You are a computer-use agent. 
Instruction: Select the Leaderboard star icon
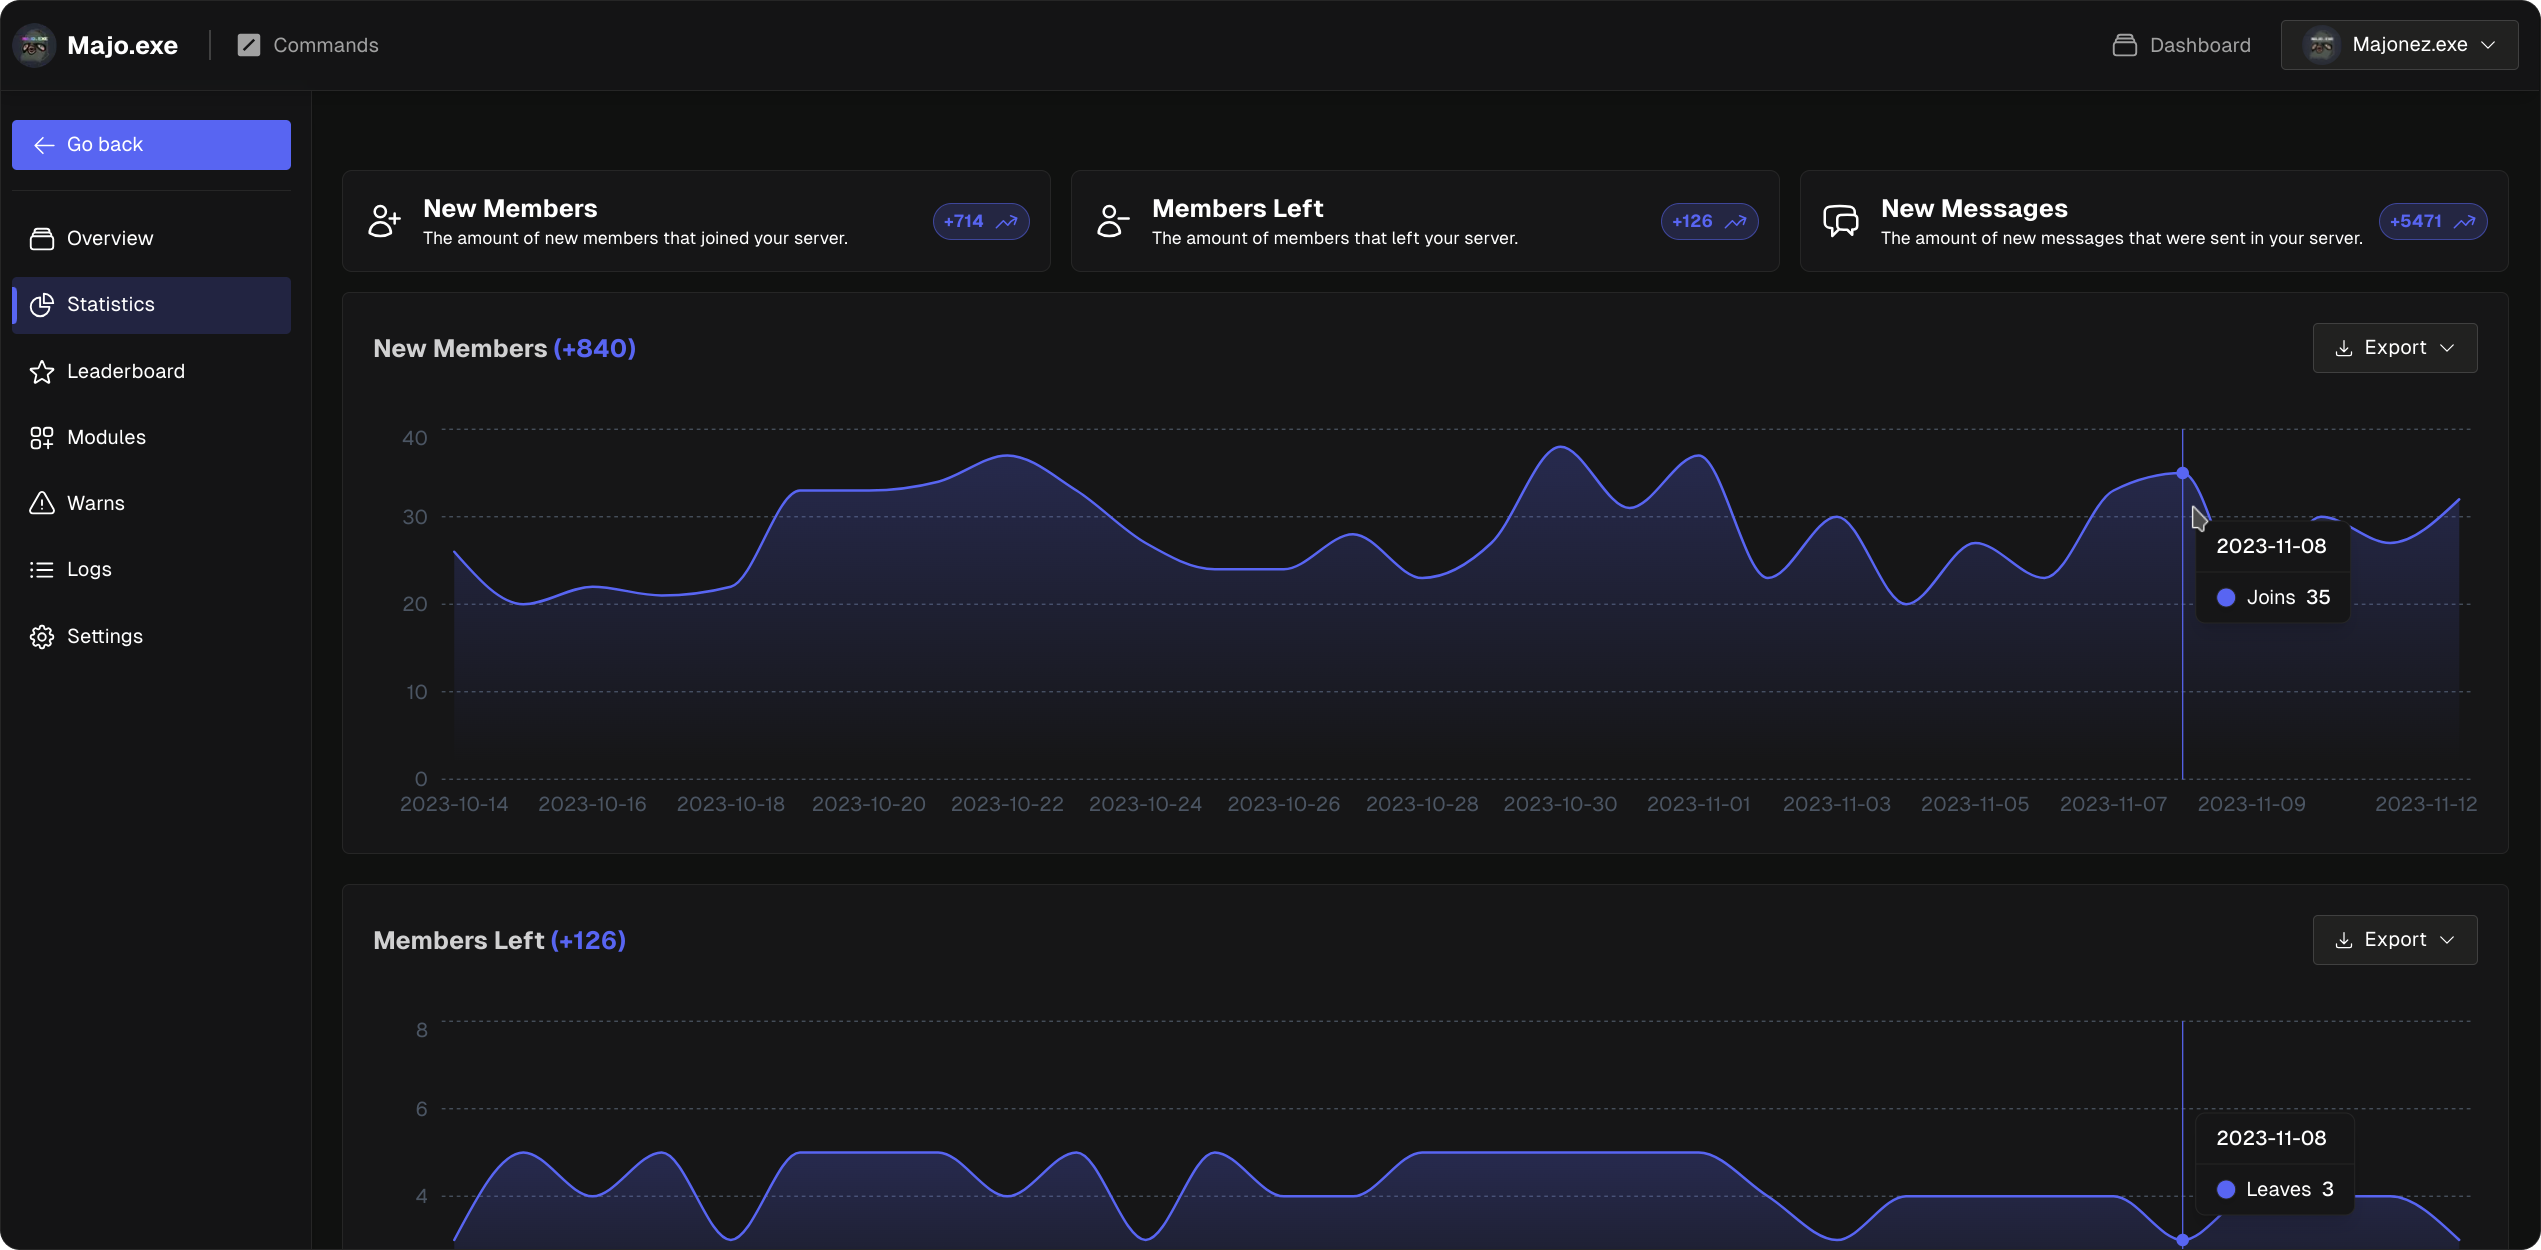pyautogui.click(x=41, y=371)
